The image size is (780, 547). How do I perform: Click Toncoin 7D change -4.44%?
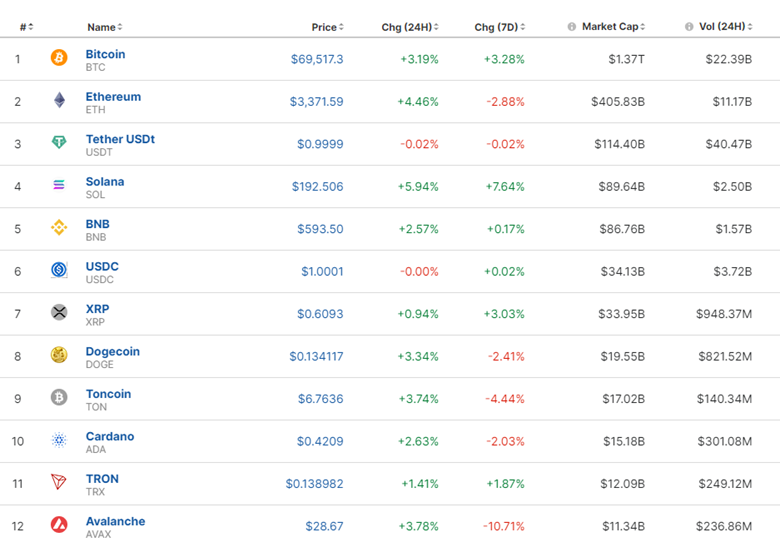click(505, 399)
